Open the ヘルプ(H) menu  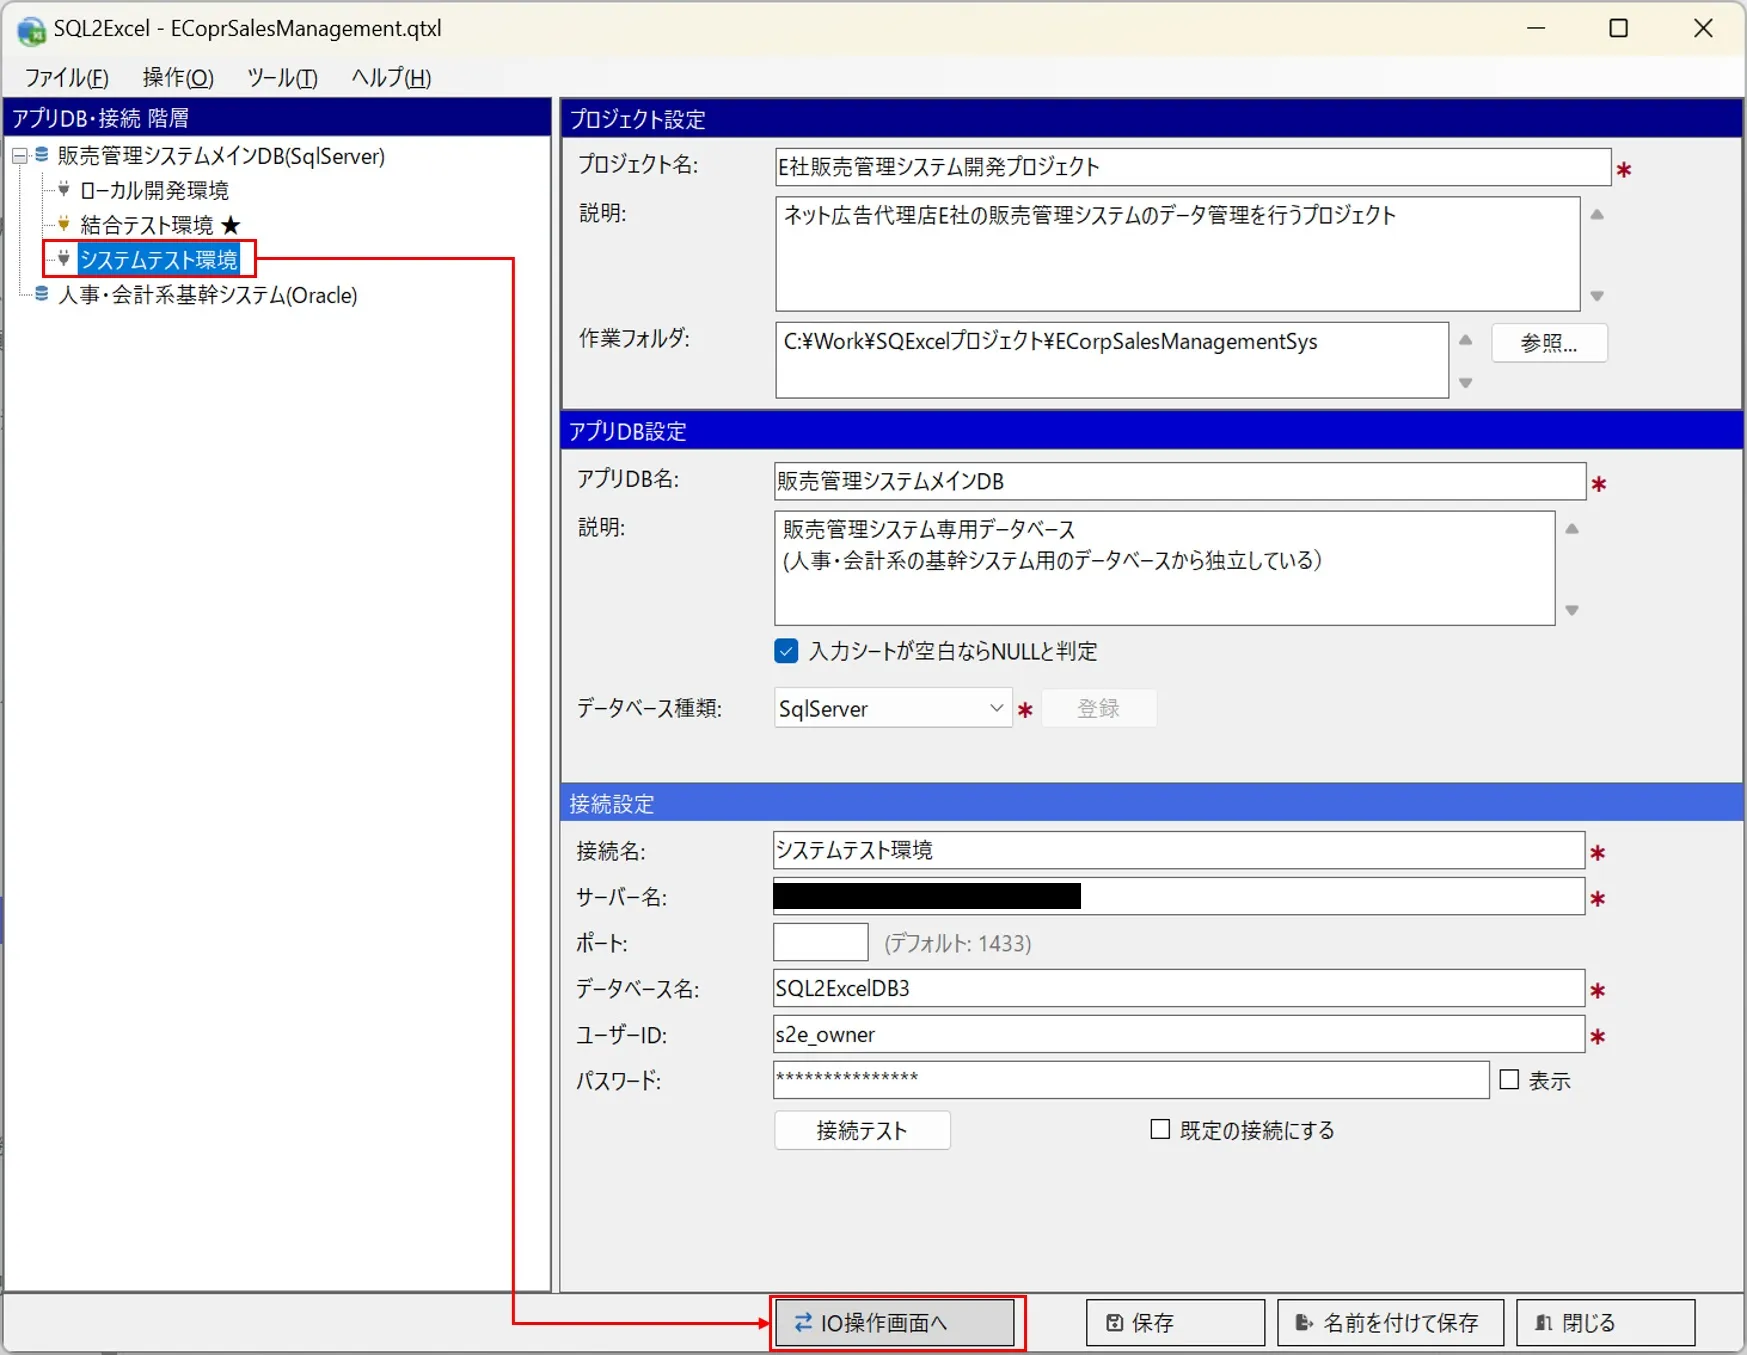tap(391, 78)
